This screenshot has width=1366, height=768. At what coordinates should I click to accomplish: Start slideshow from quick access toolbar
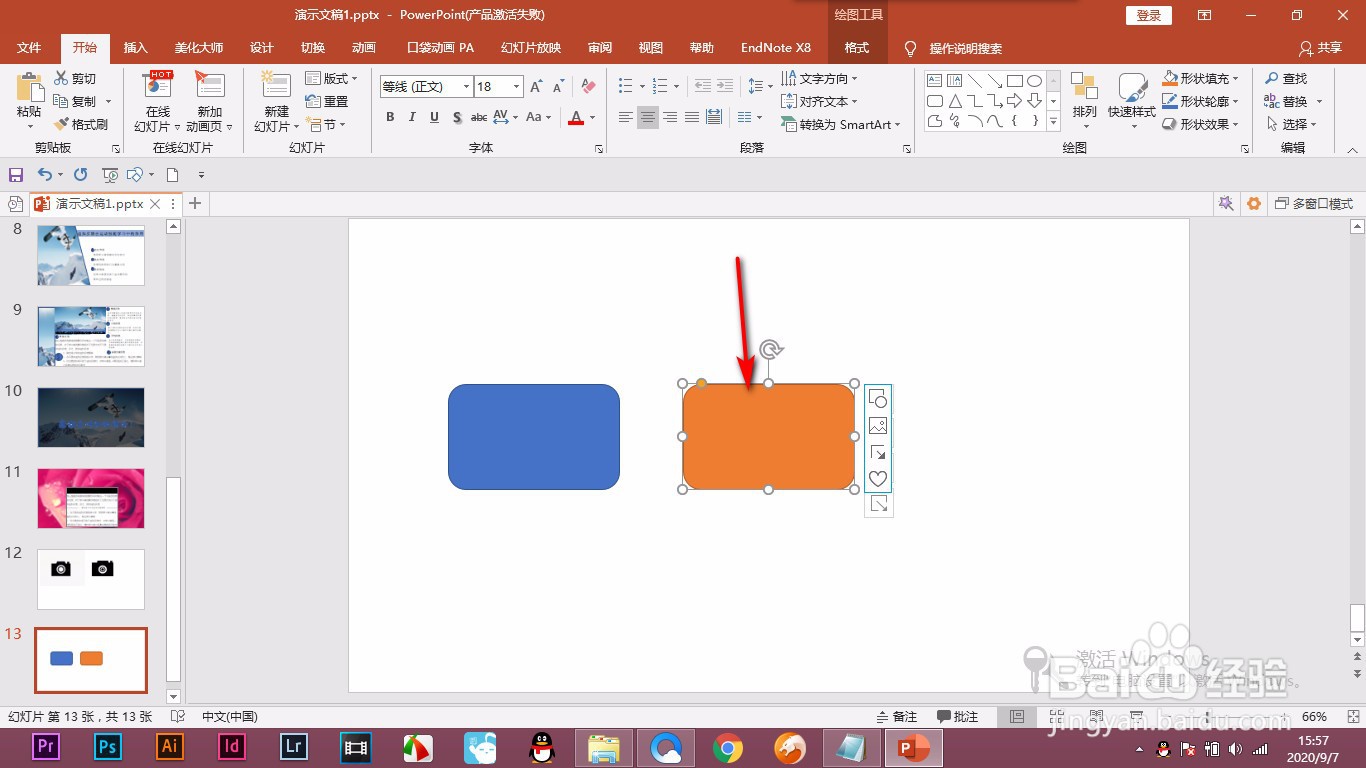tap(110, 175)
